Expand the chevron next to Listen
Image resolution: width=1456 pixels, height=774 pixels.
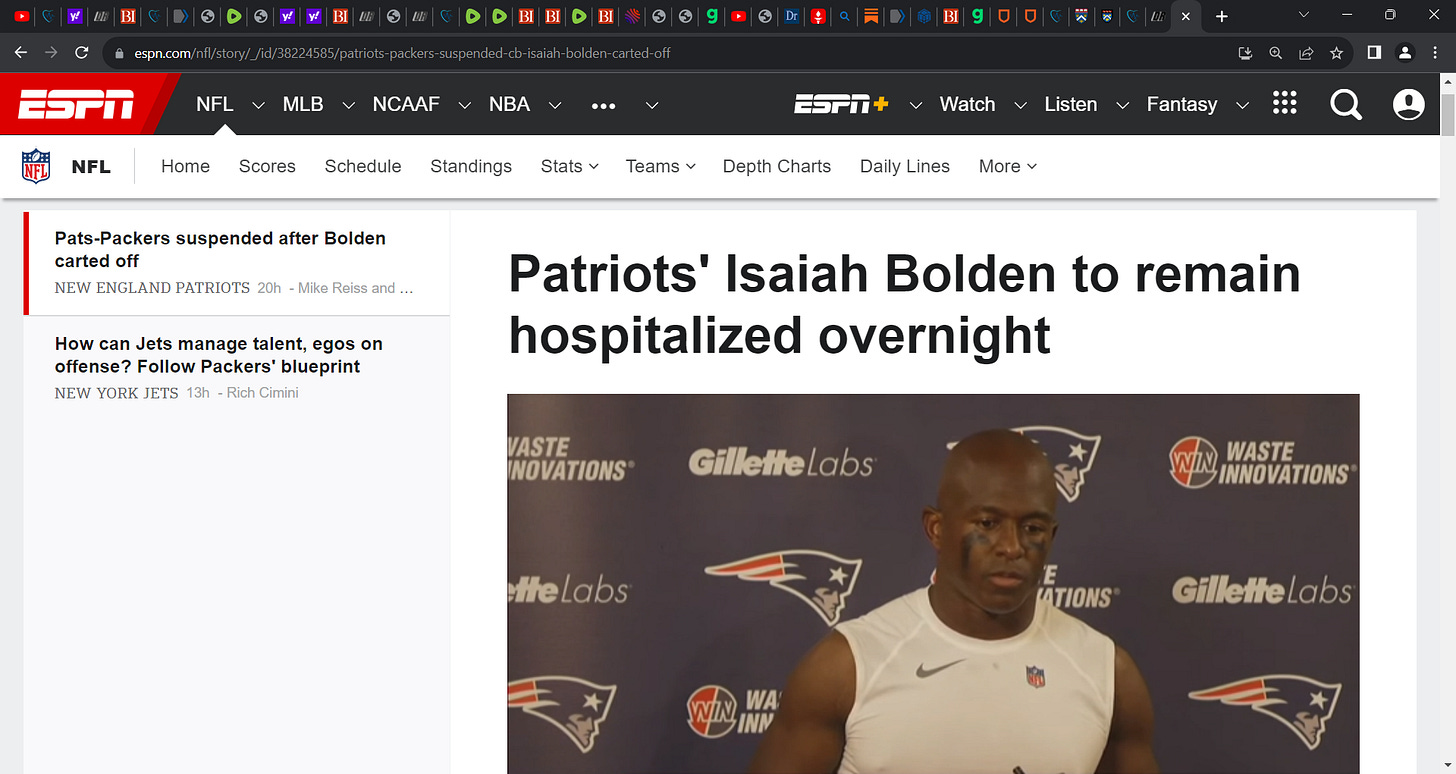(x=1122, y=105)
